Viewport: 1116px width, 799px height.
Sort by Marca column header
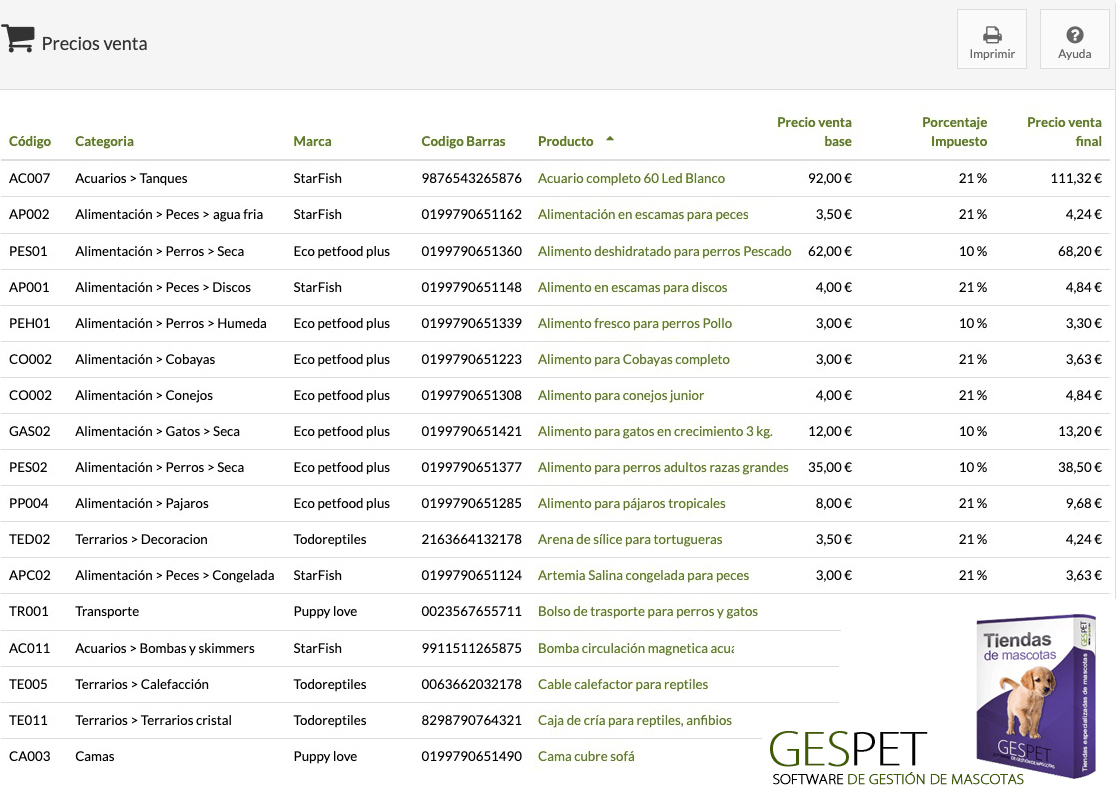click(312, 141)
